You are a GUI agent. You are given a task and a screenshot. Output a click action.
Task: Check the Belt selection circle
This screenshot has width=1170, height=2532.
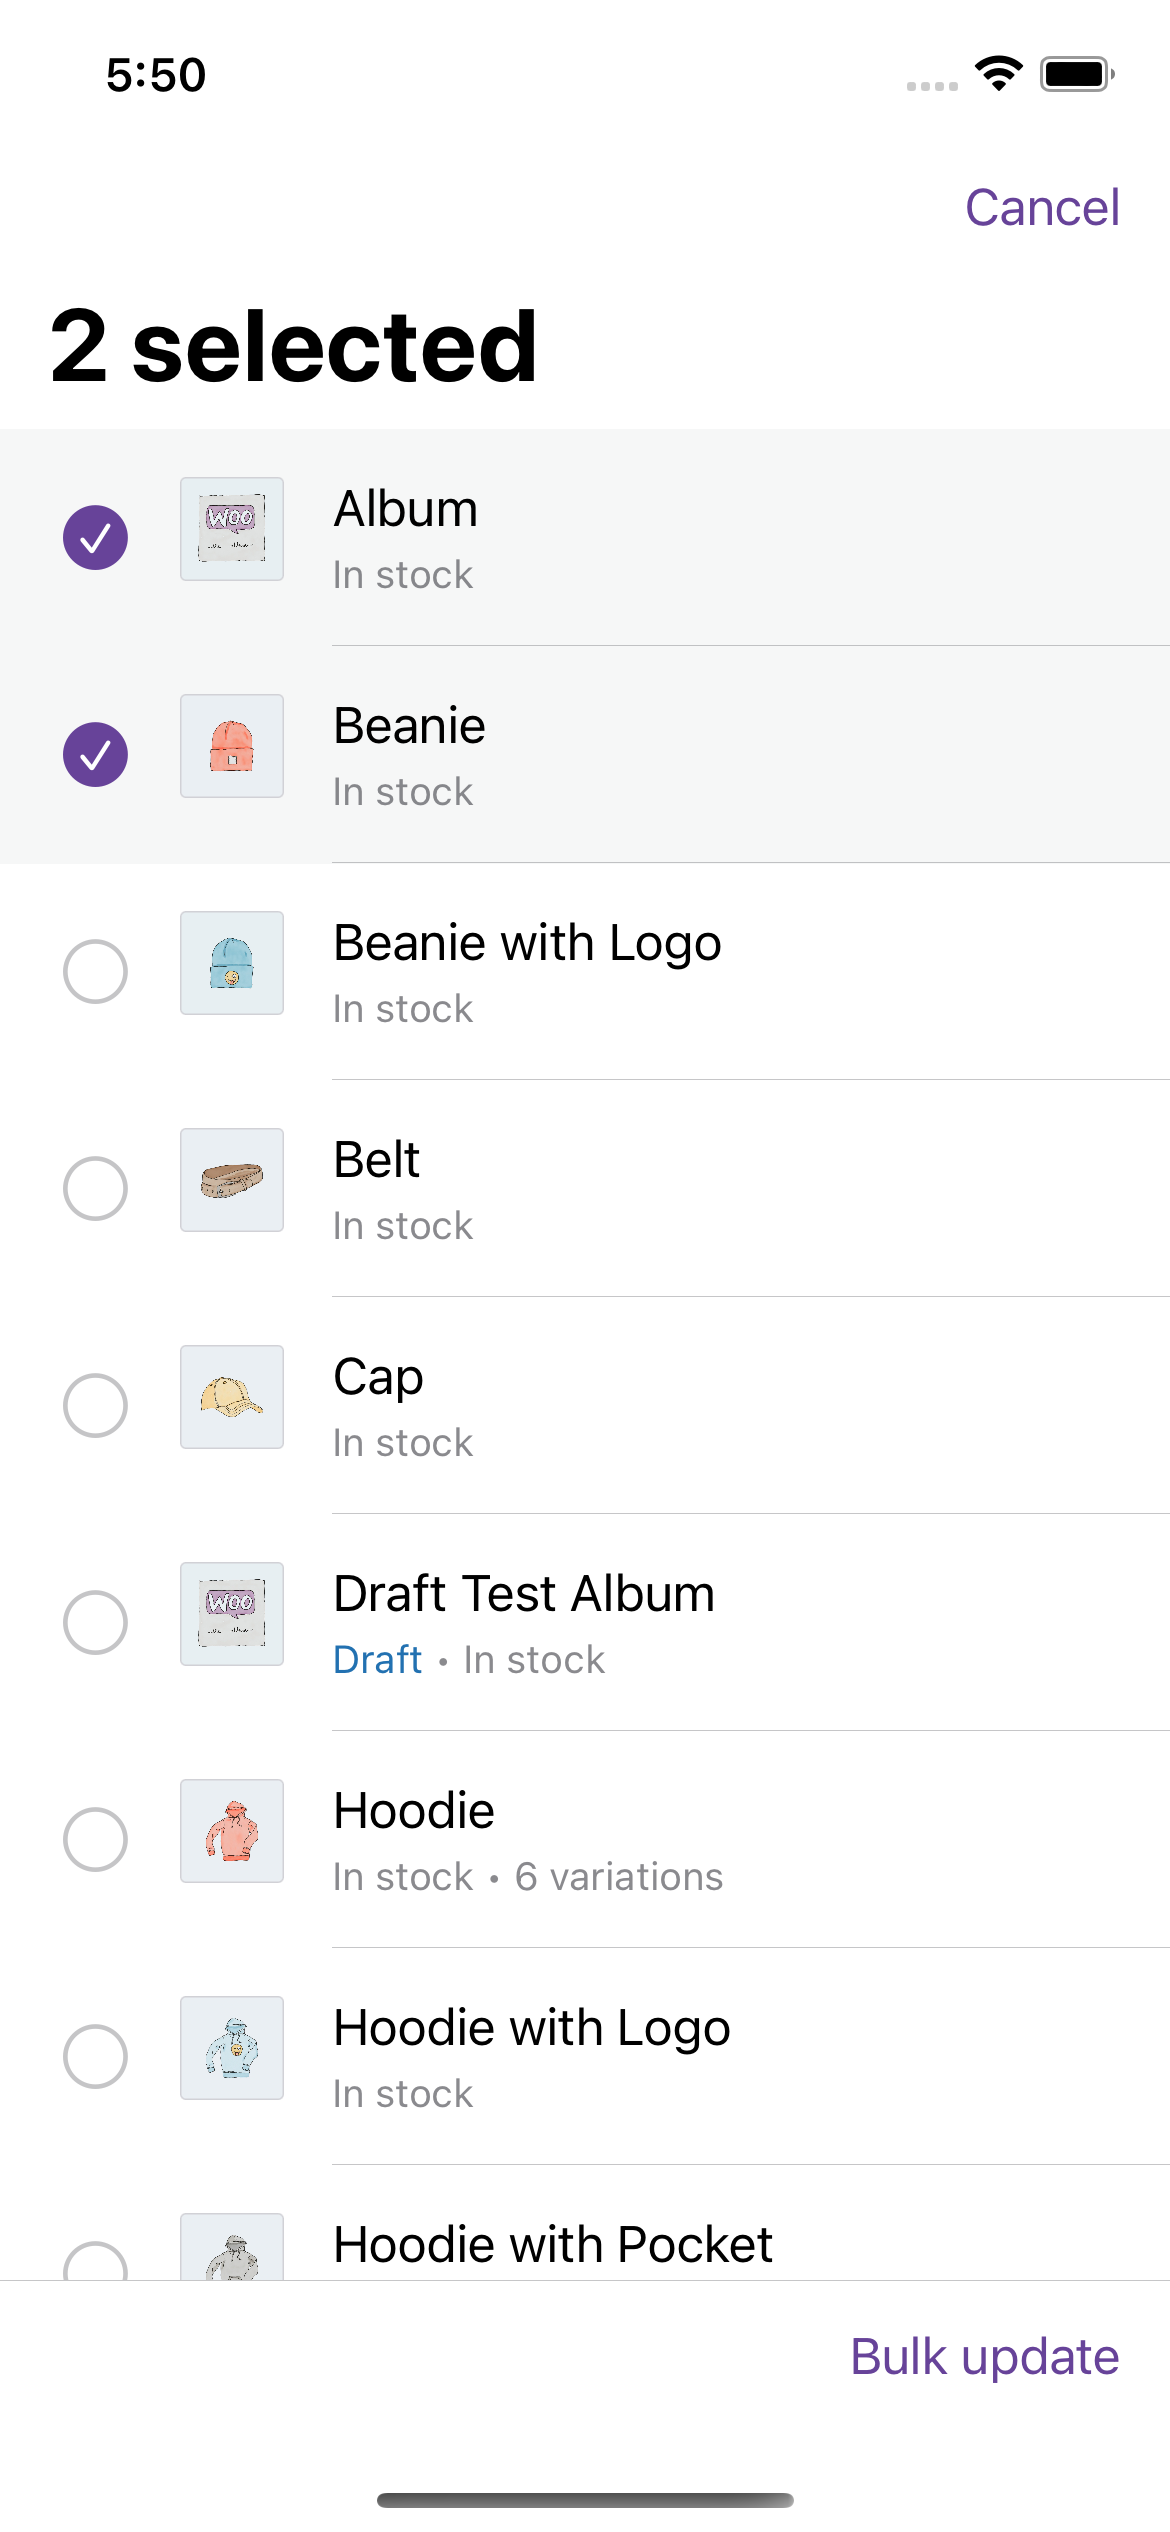[95, 1188]
